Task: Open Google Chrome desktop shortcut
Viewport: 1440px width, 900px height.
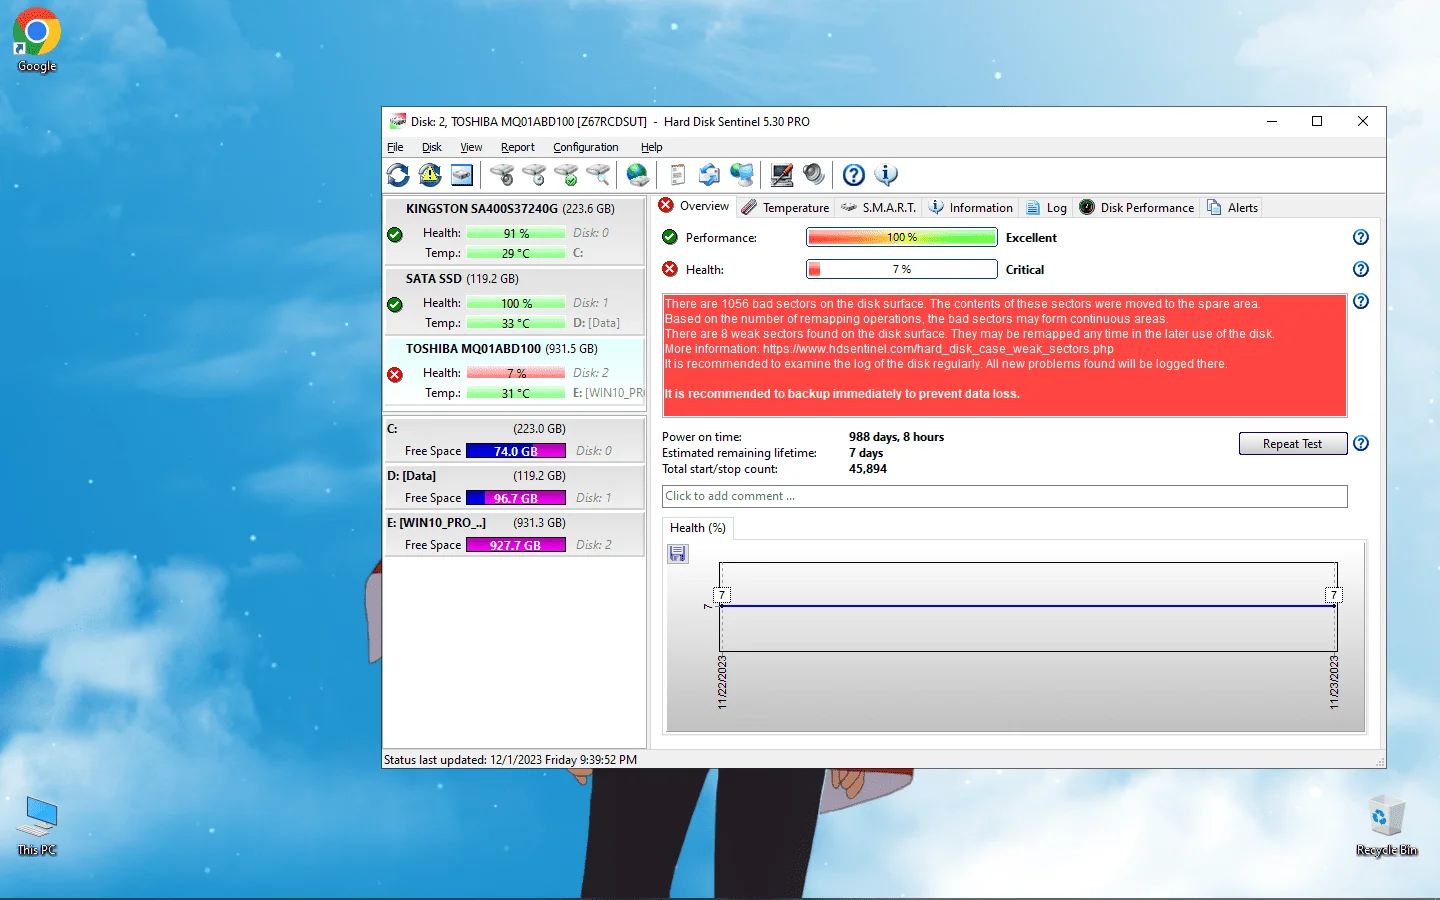Action: pos(37,40)
